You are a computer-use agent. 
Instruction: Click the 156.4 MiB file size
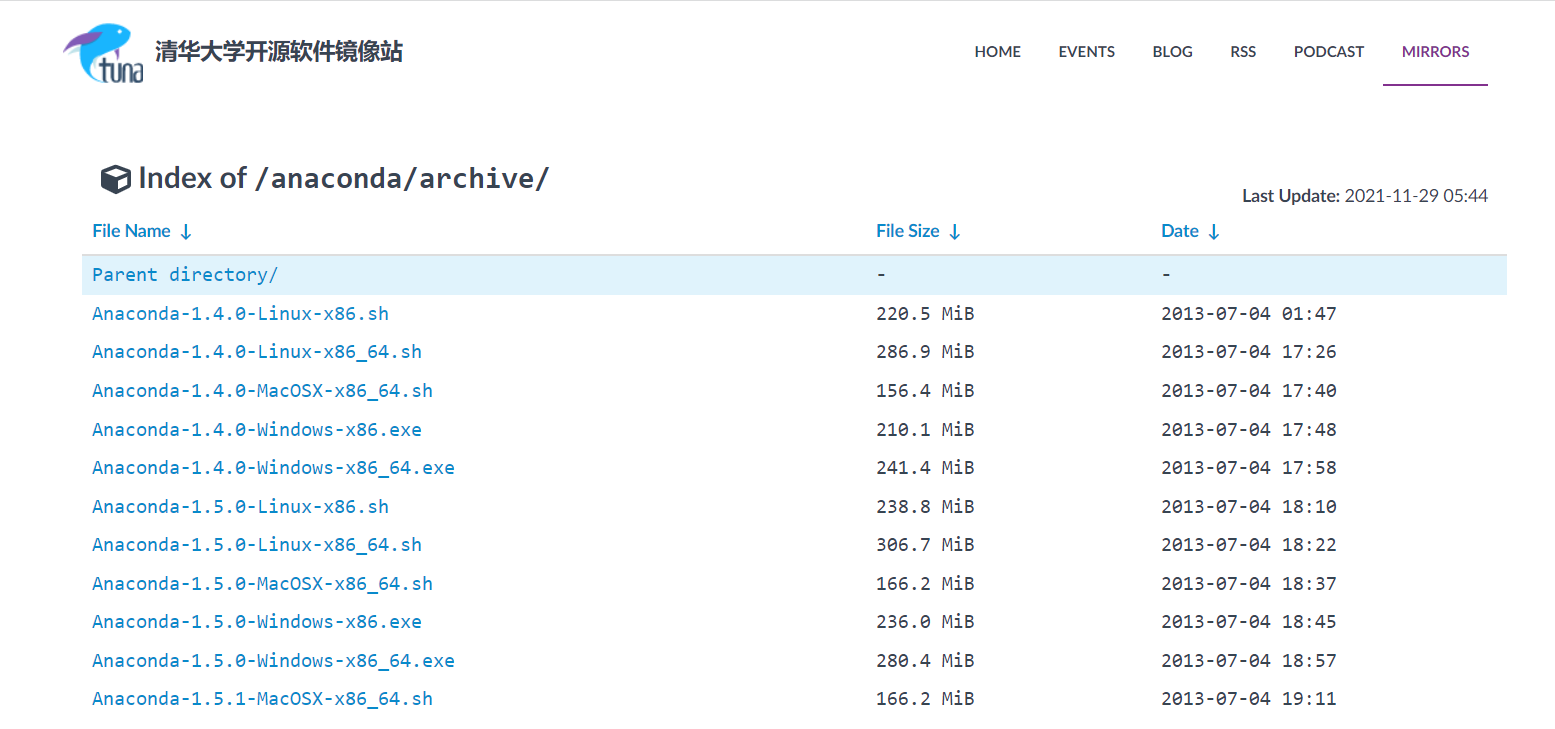point(925,390)
